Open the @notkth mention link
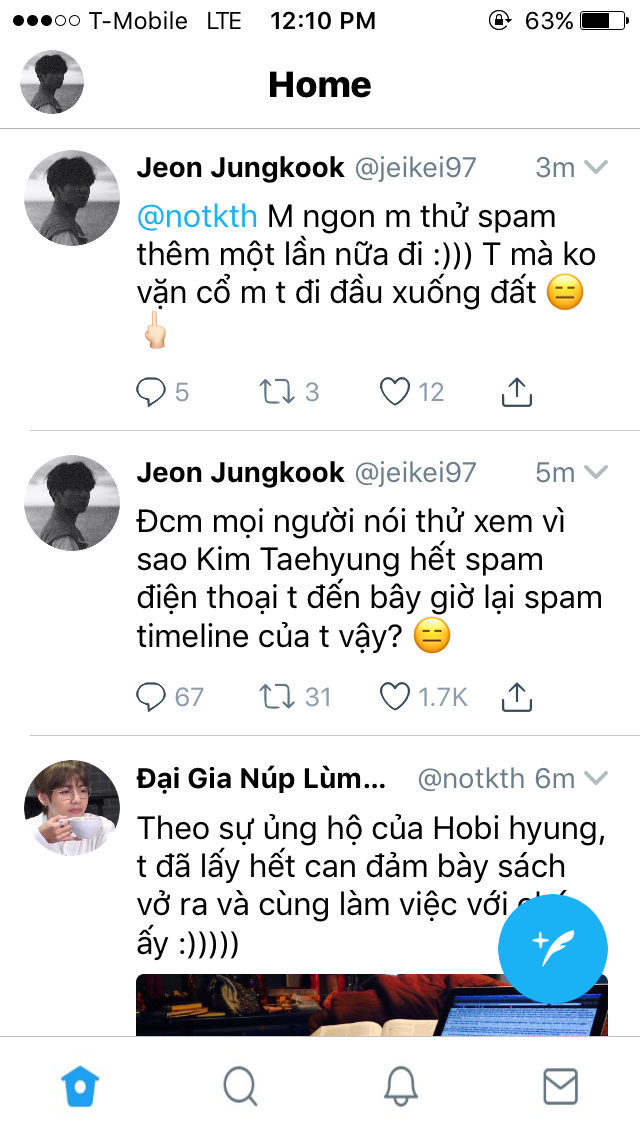This screenshot has width=640, height=1136. tap(197, 216)
